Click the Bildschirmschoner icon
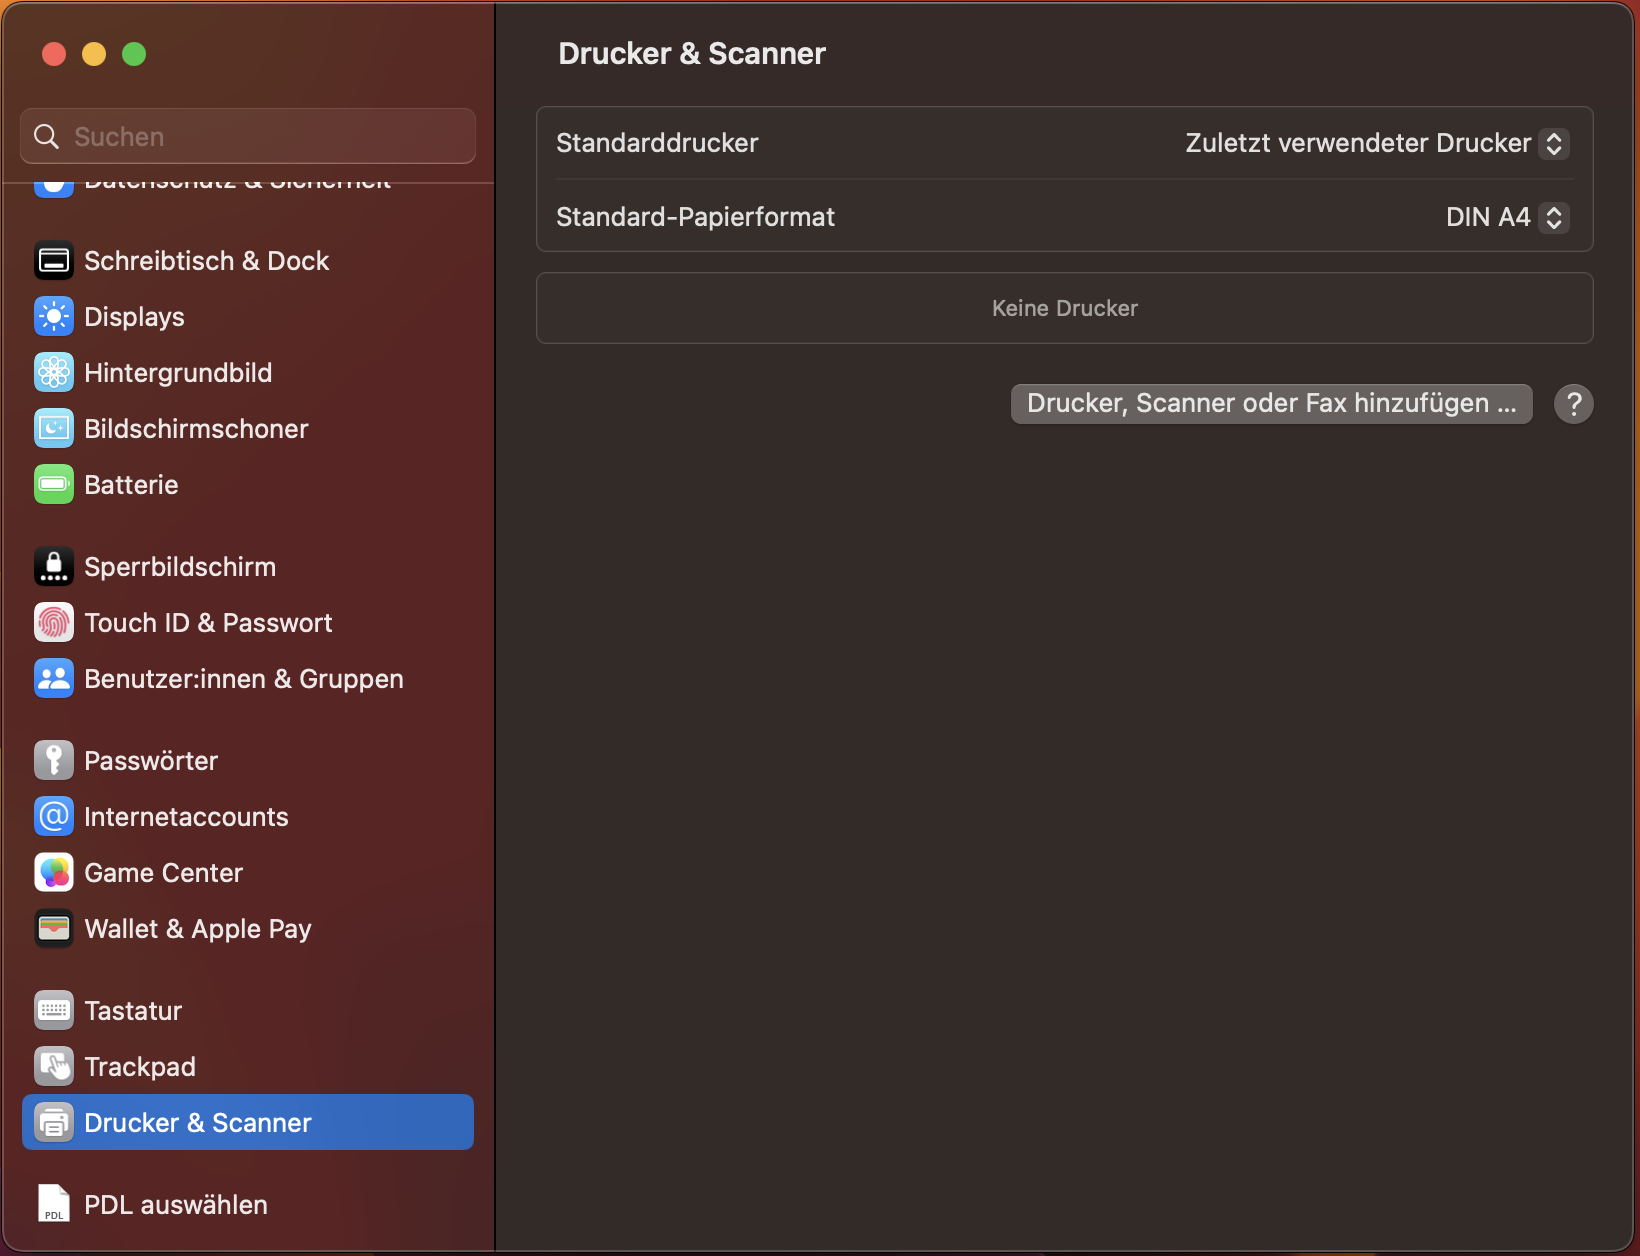 (54, 429)
